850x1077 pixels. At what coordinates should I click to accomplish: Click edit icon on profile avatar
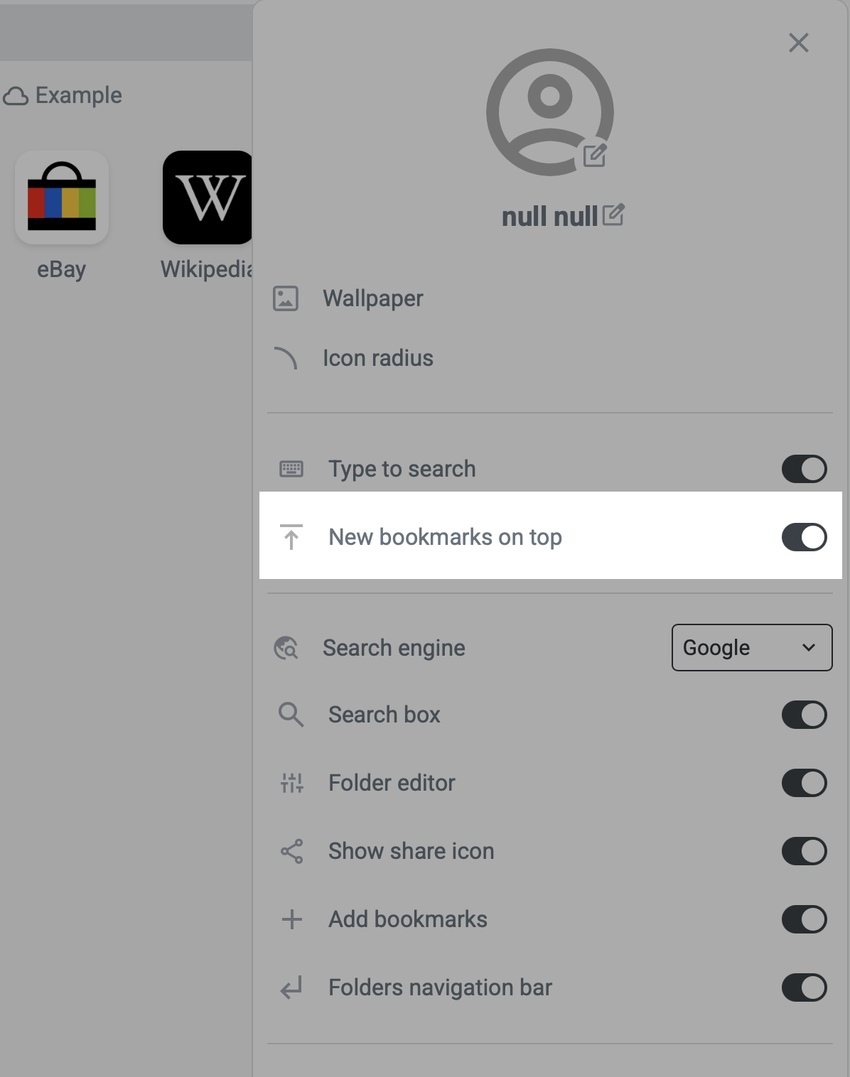[595, 154]
